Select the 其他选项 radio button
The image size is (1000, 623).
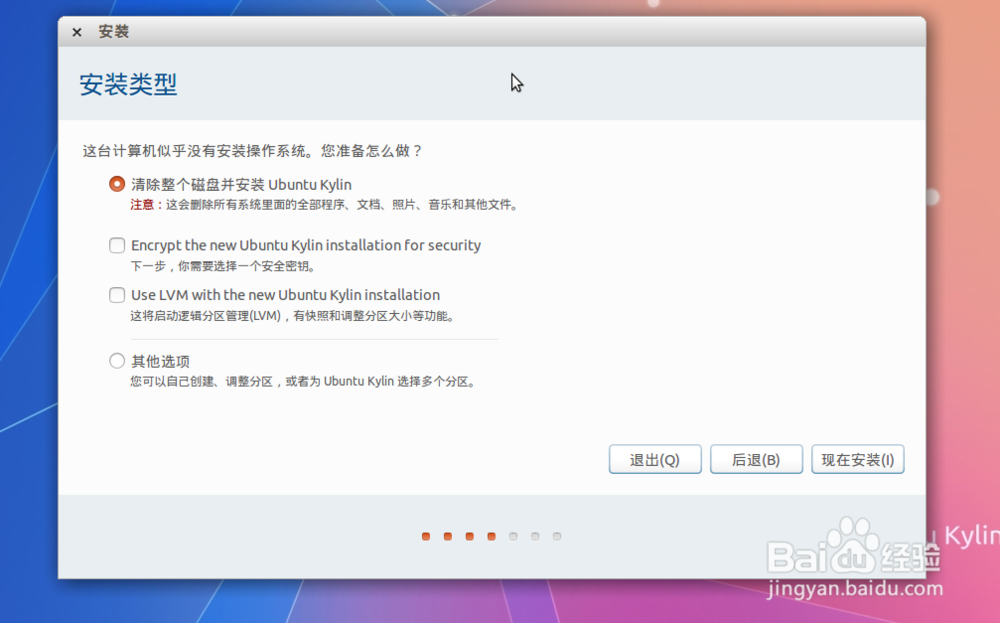click(117, 361)
